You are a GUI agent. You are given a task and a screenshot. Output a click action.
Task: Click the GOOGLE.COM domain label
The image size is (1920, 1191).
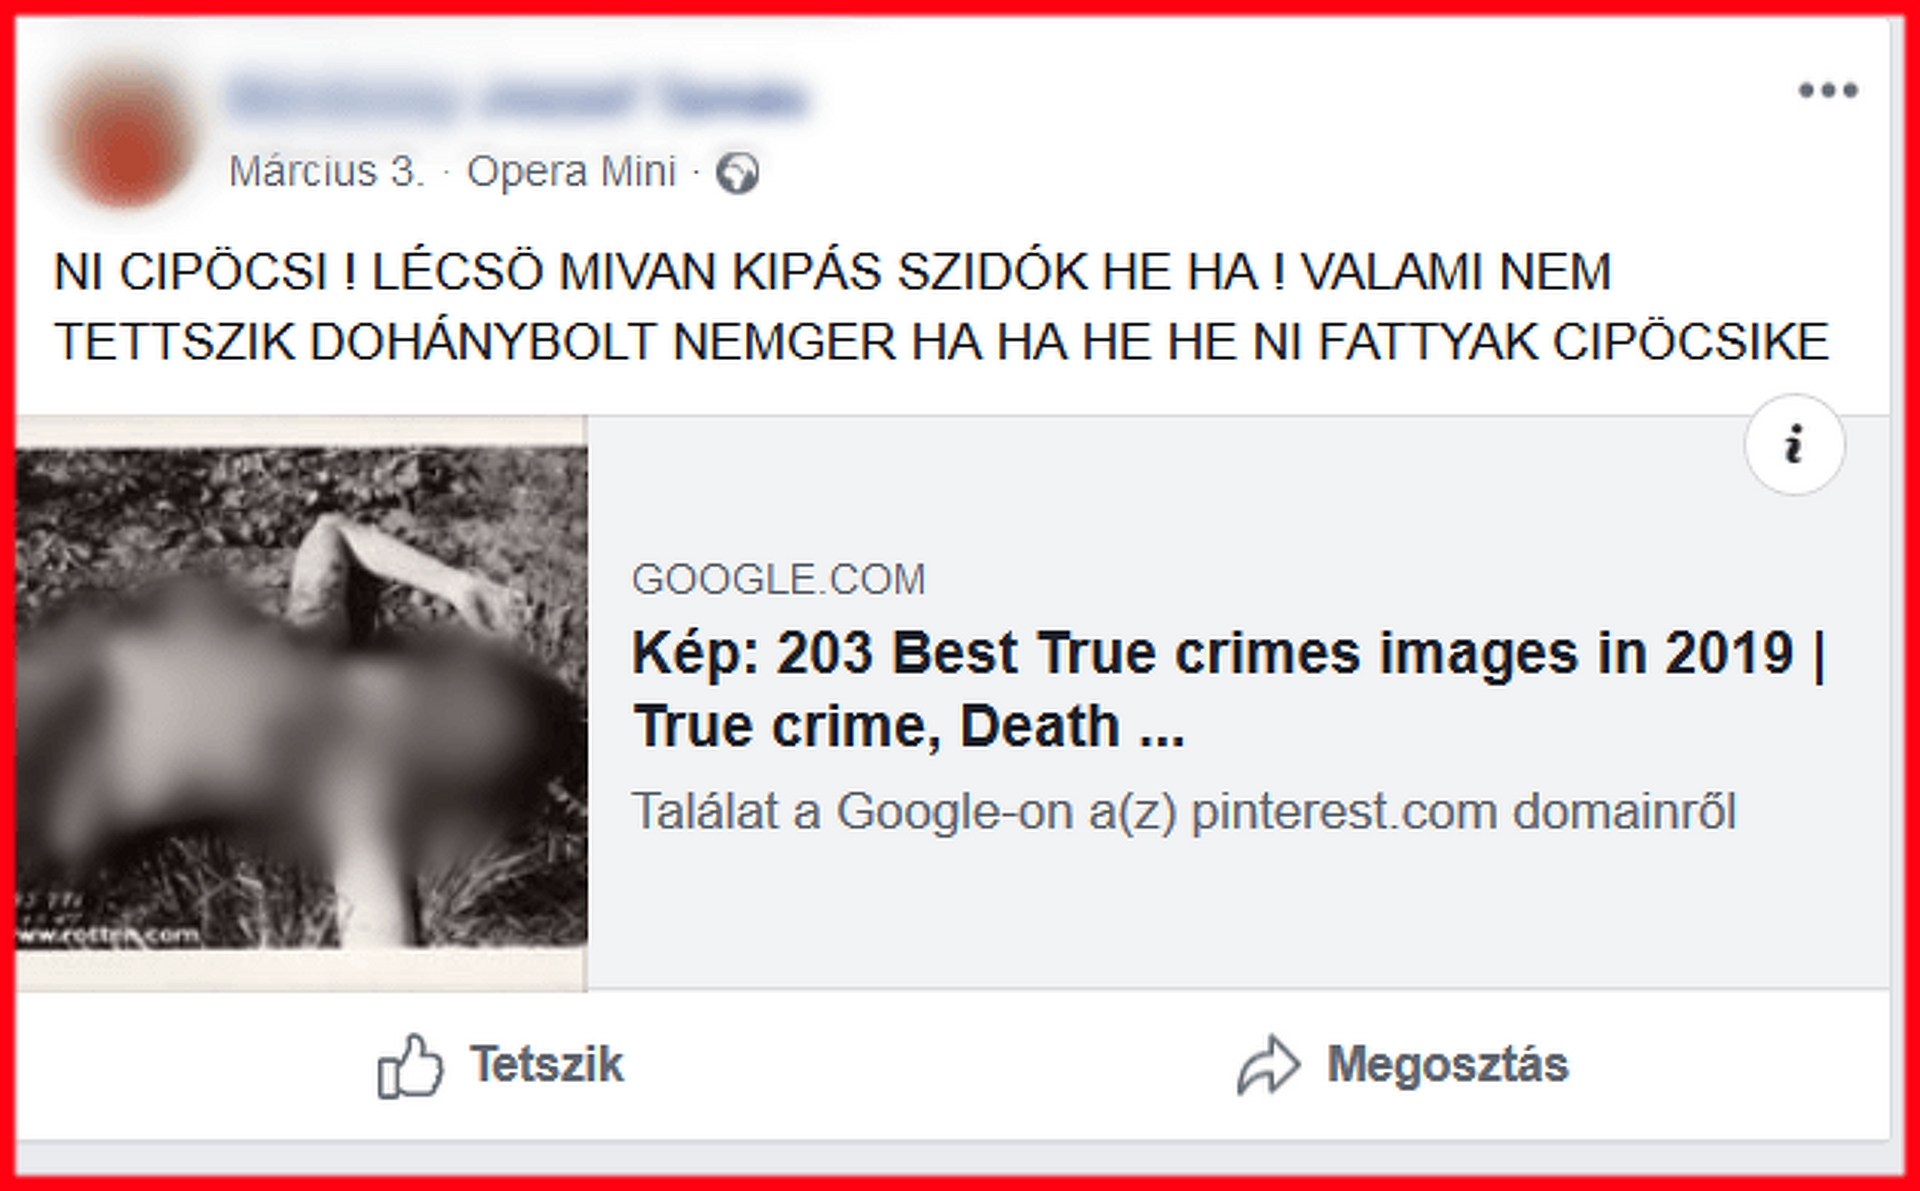click(779, 580)
